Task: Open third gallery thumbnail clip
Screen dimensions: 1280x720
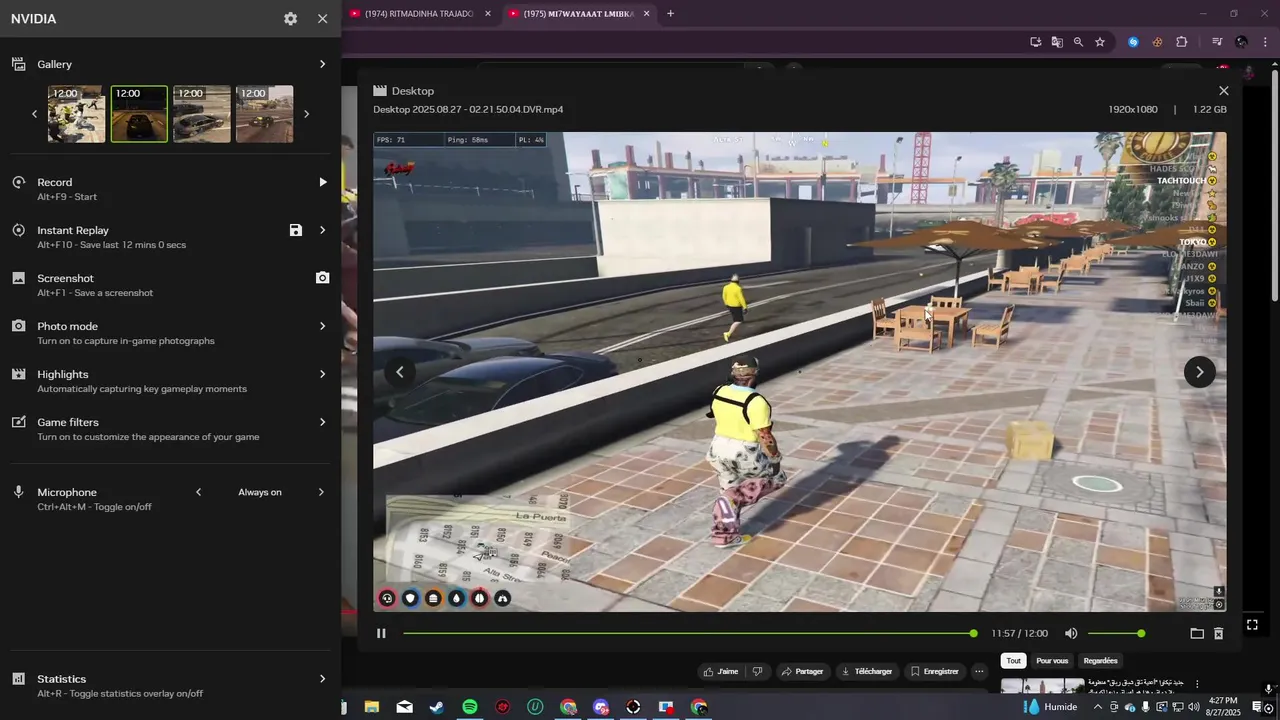Action: 202,114
